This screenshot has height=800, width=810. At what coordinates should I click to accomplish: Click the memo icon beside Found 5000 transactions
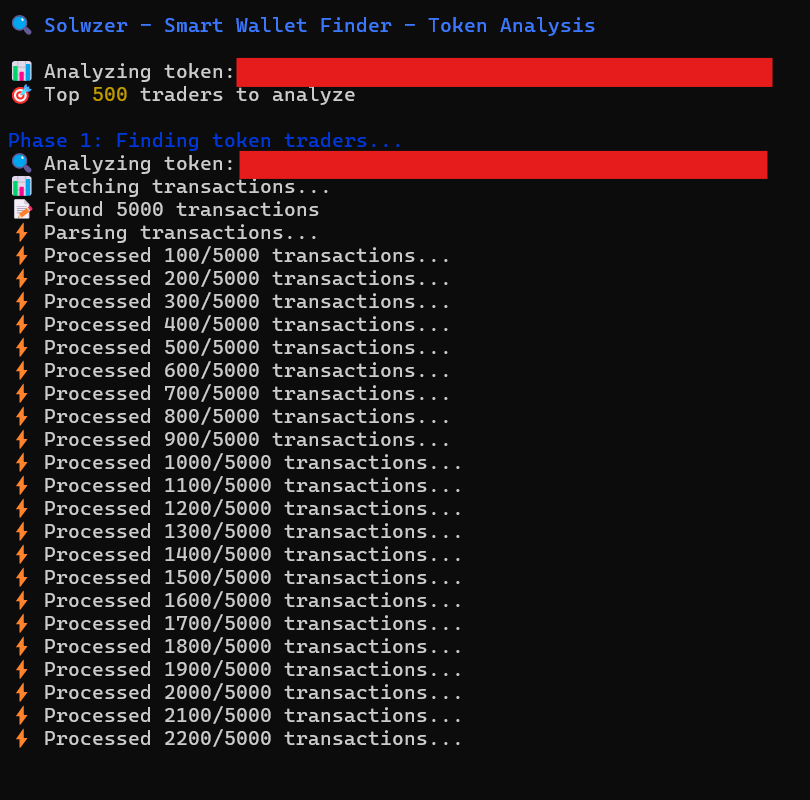[x=21, y=209]
